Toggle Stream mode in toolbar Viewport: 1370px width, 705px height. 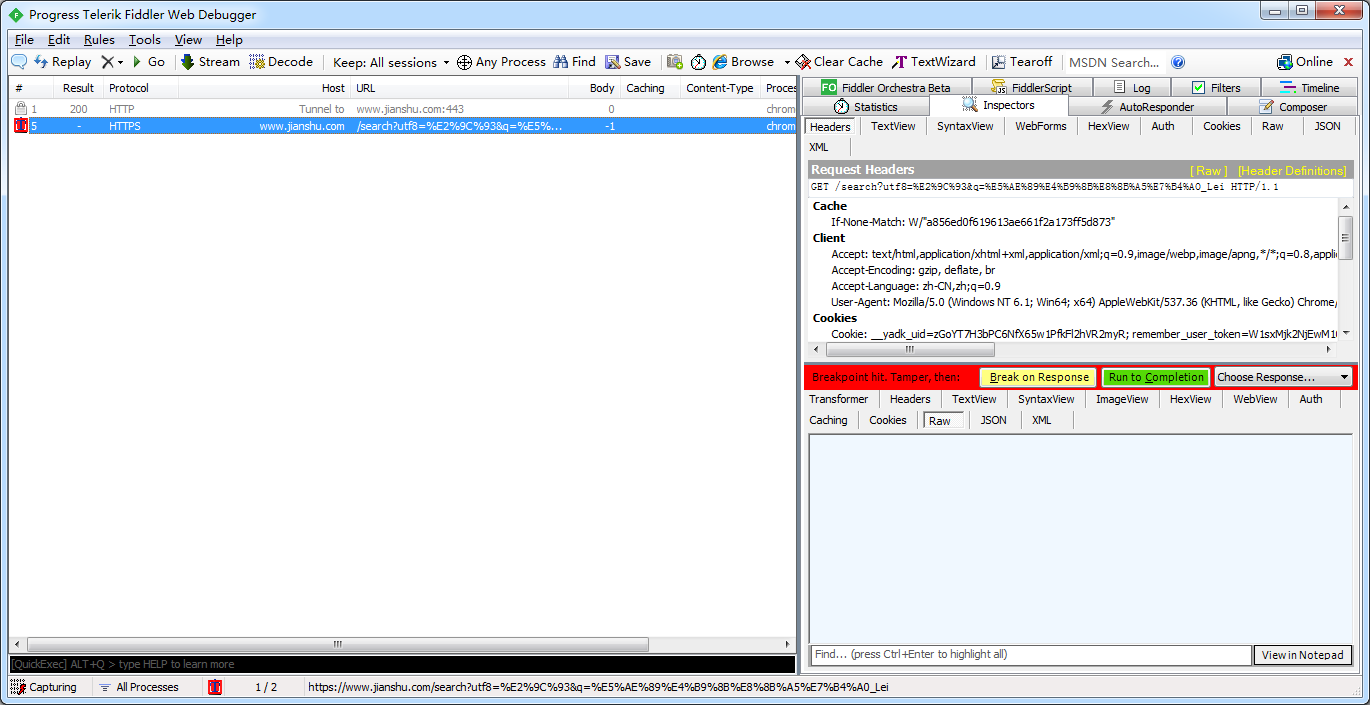click(x=210, y=62)
